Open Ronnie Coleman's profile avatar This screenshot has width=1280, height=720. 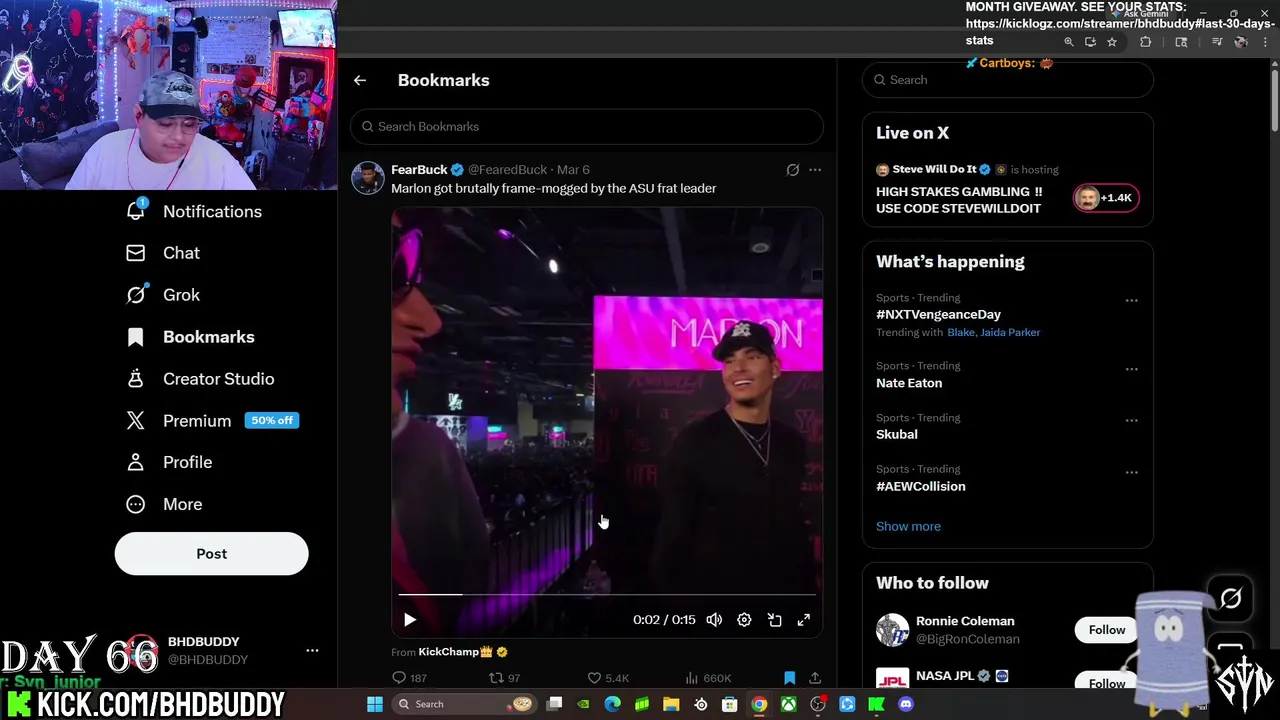point(893,630)
